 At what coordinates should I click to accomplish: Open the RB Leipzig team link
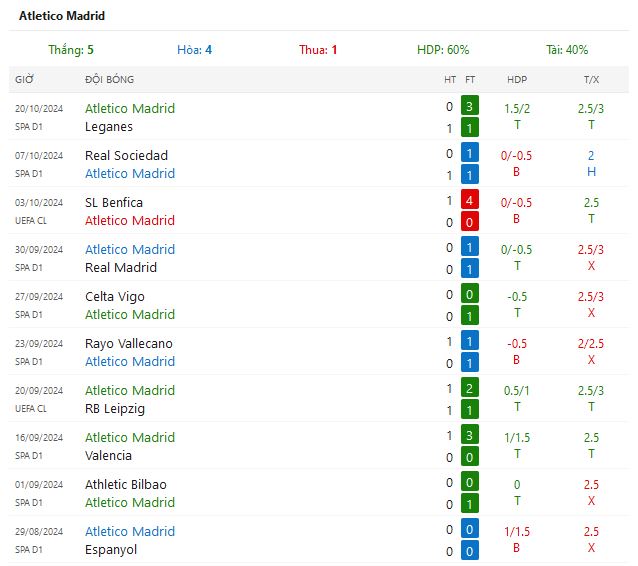(115, 409)
